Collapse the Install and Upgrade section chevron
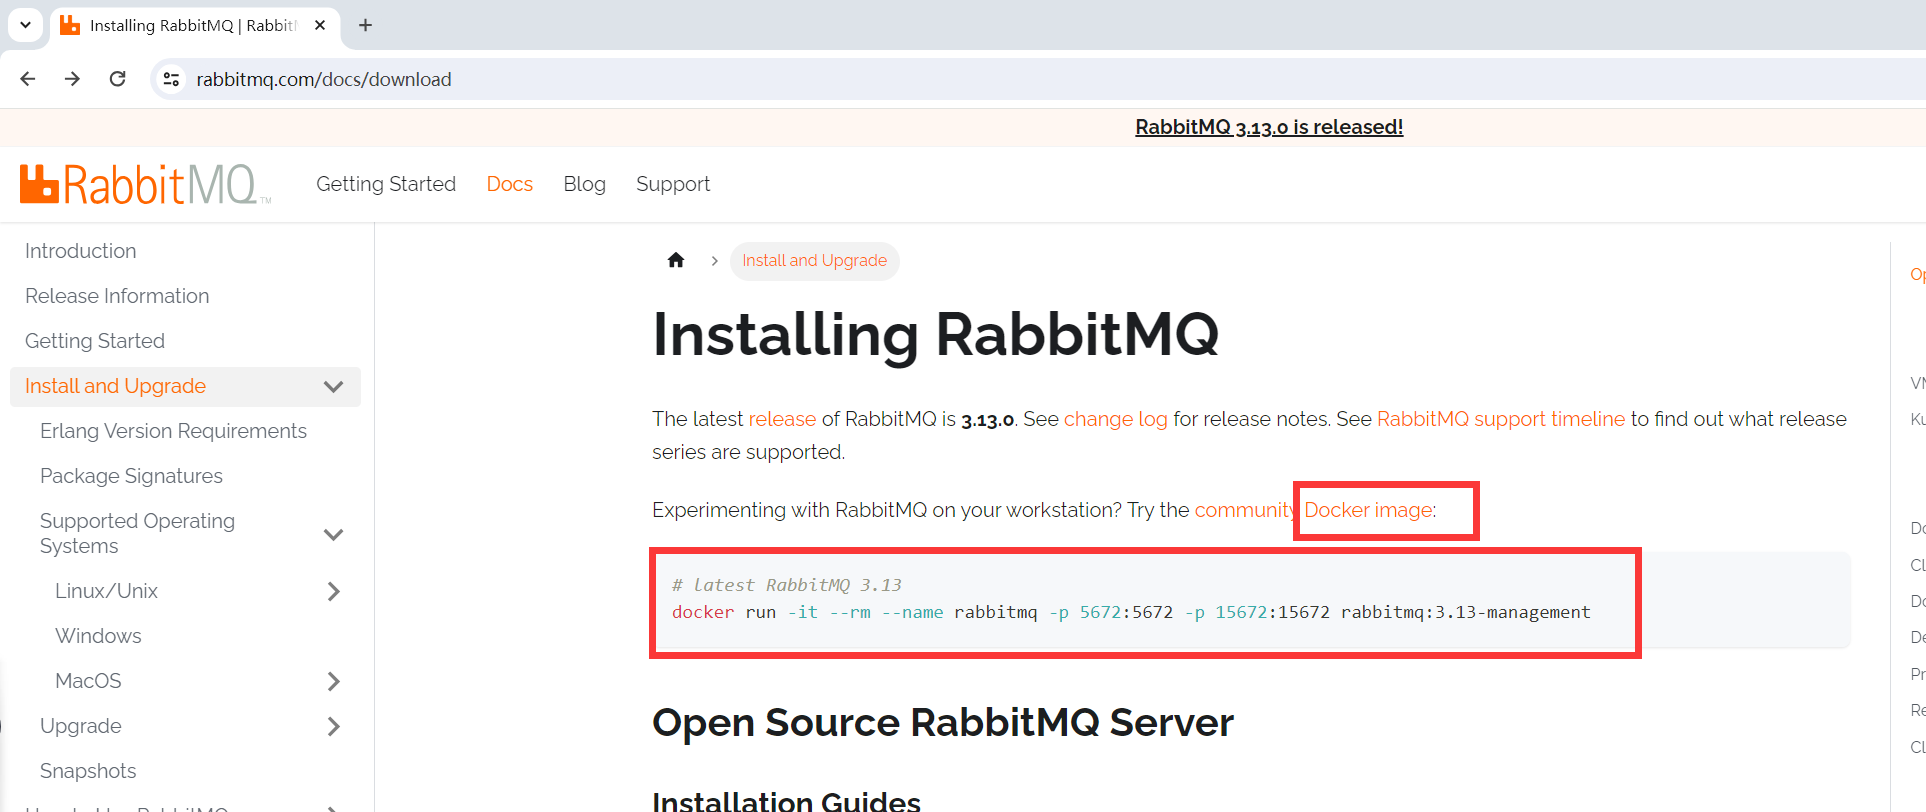The width and height of the screenshot is (1926, 812). pos(334,386)
